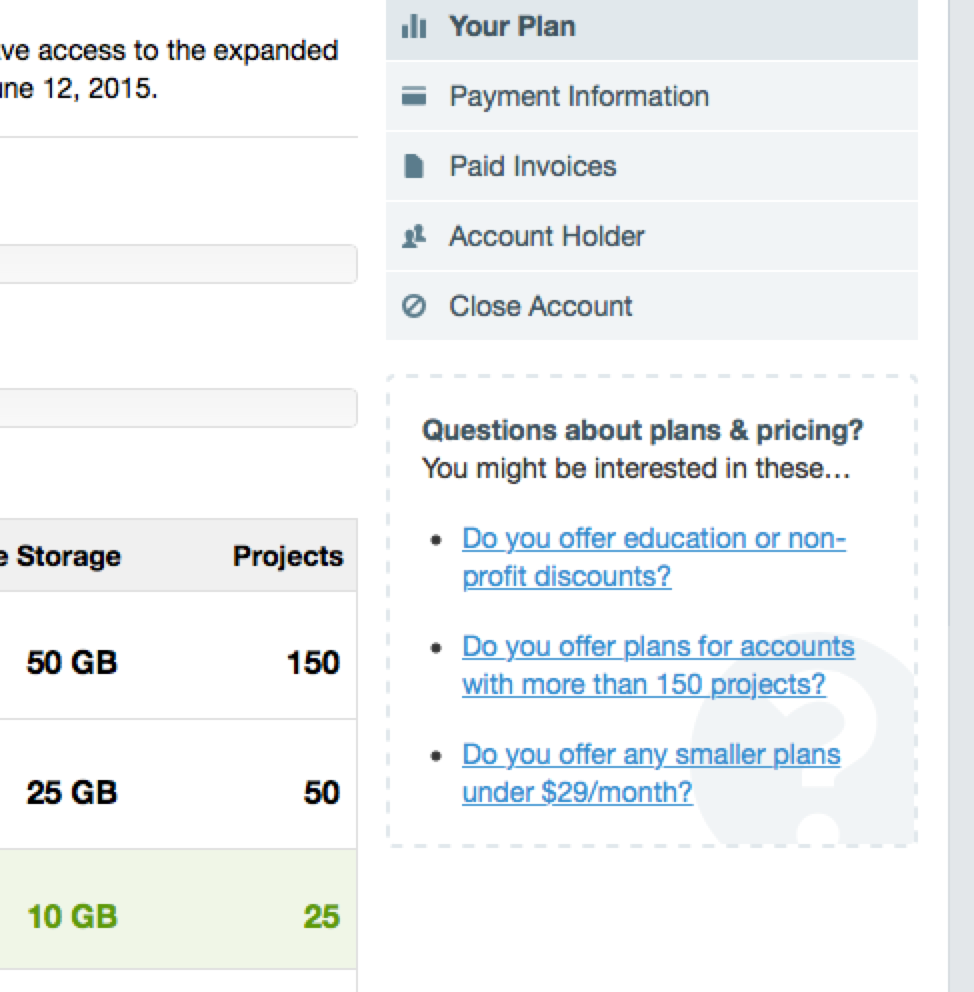Click the bar chart icon beside Your Plan
Image resolution: width=974 pixels, height=992 pixels.
coord(414,27)
